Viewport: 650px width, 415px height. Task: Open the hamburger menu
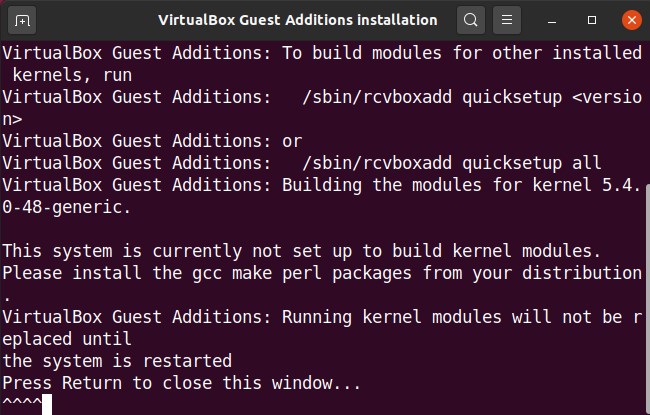(508, 20)
